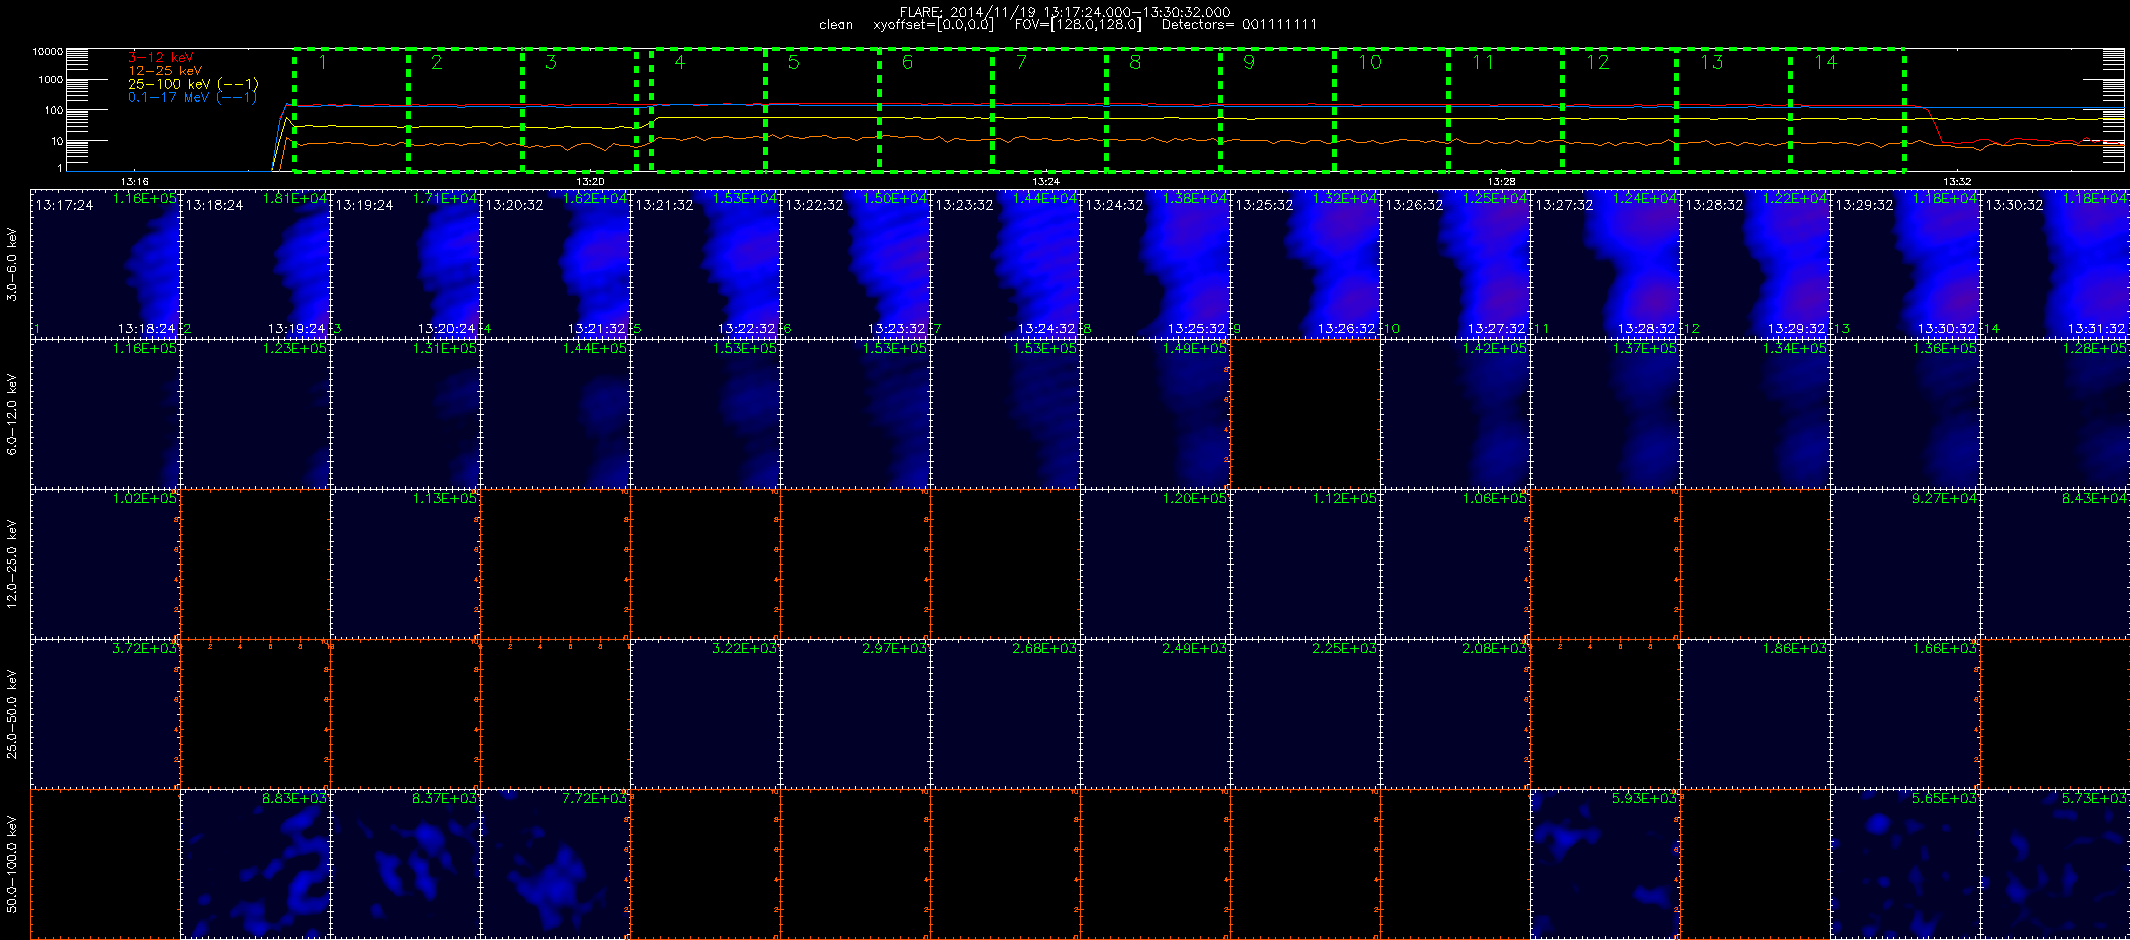Select the 6-12 keV image labeled 1.37E+05
The image size is (2130, 940).
pos(1606,414)
